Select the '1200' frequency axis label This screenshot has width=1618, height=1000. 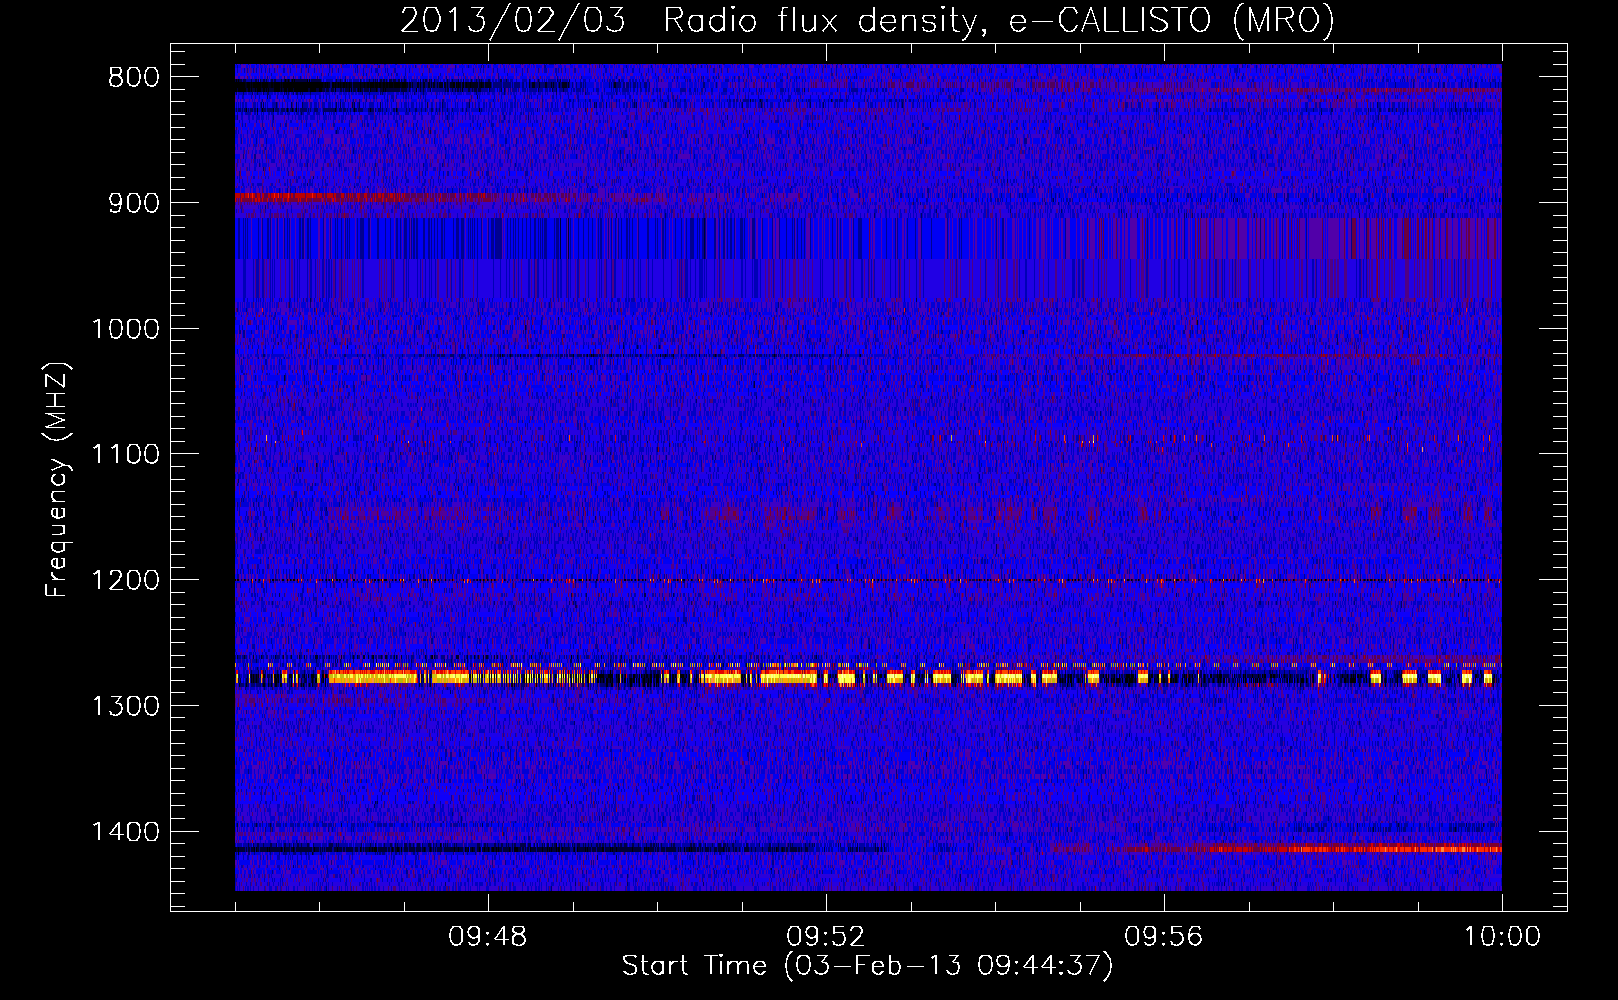tap(125, 581)
